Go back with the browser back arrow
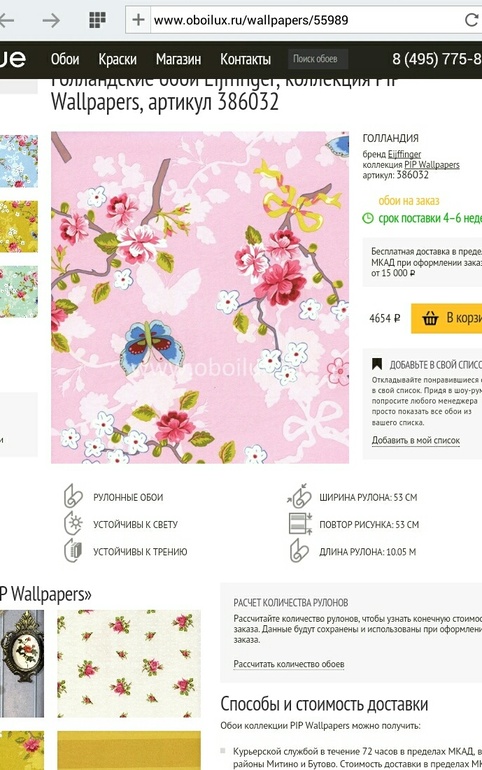 6,20
